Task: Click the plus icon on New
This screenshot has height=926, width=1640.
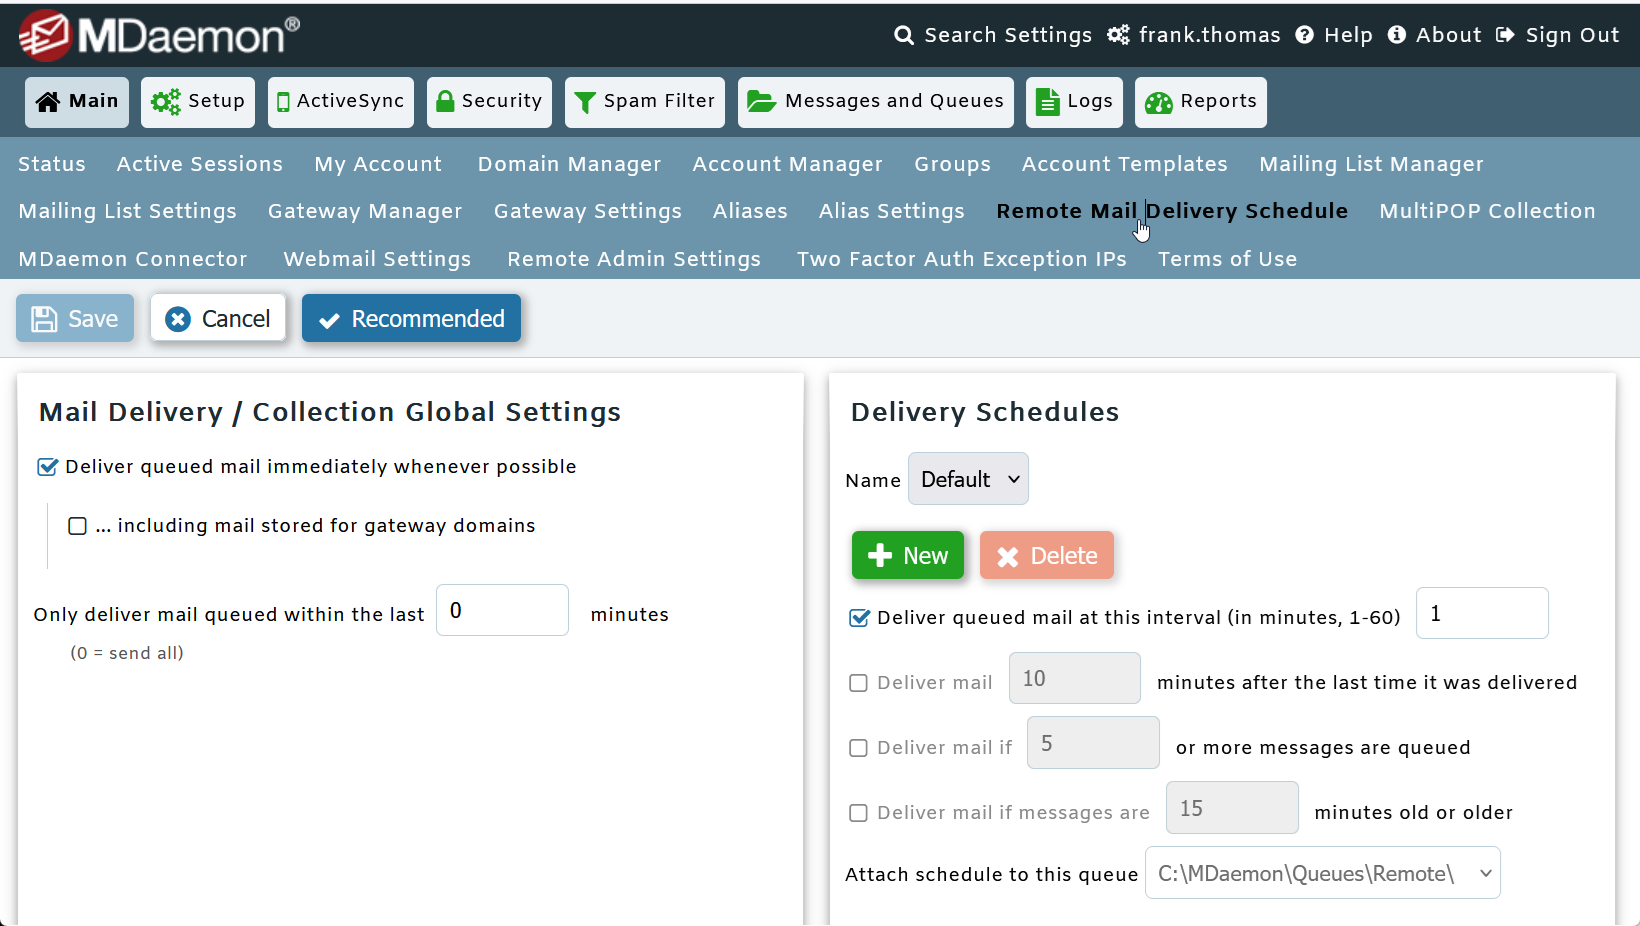Action: [x=880, y=556]
